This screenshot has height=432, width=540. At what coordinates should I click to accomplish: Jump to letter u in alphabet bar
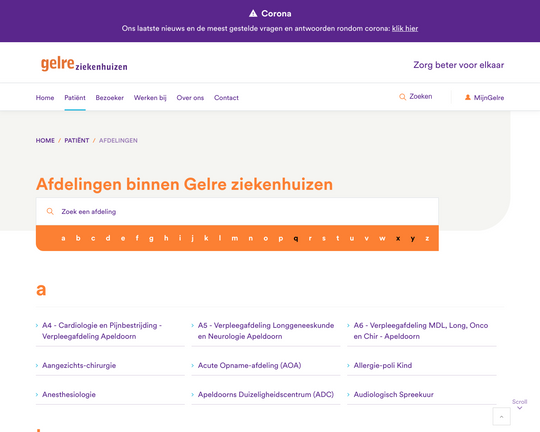coord(352,238)
